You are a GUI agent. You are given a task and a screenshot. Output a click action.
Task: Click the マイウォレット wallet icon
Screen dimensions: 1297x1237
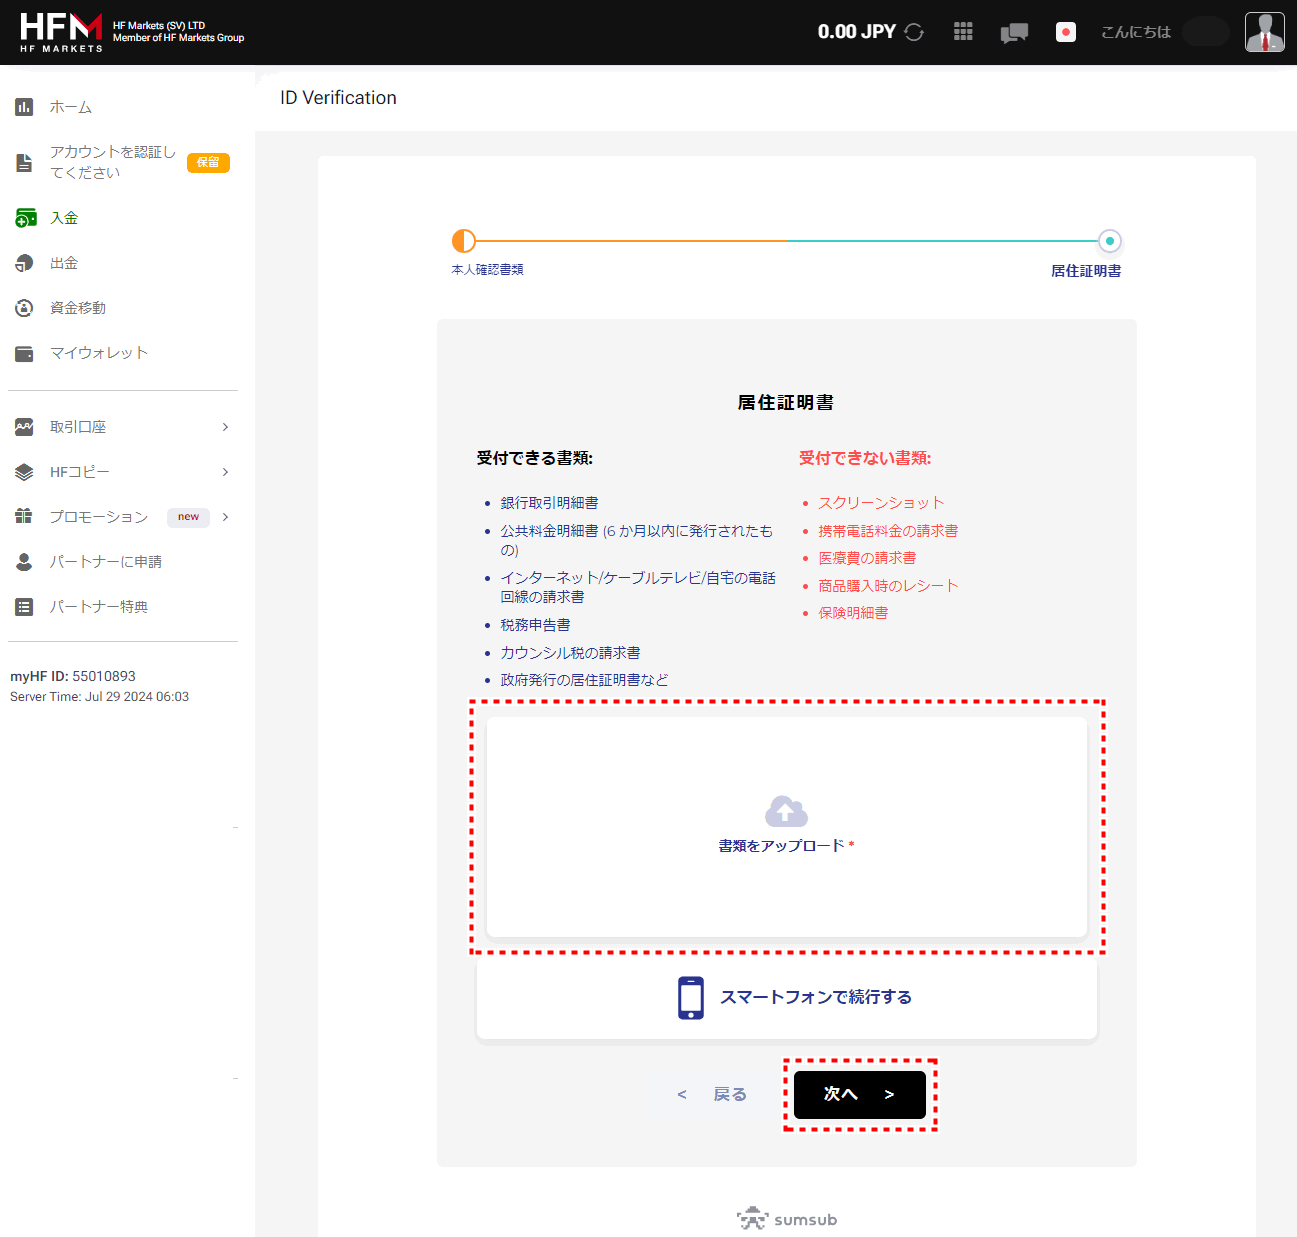click(24, 353)
